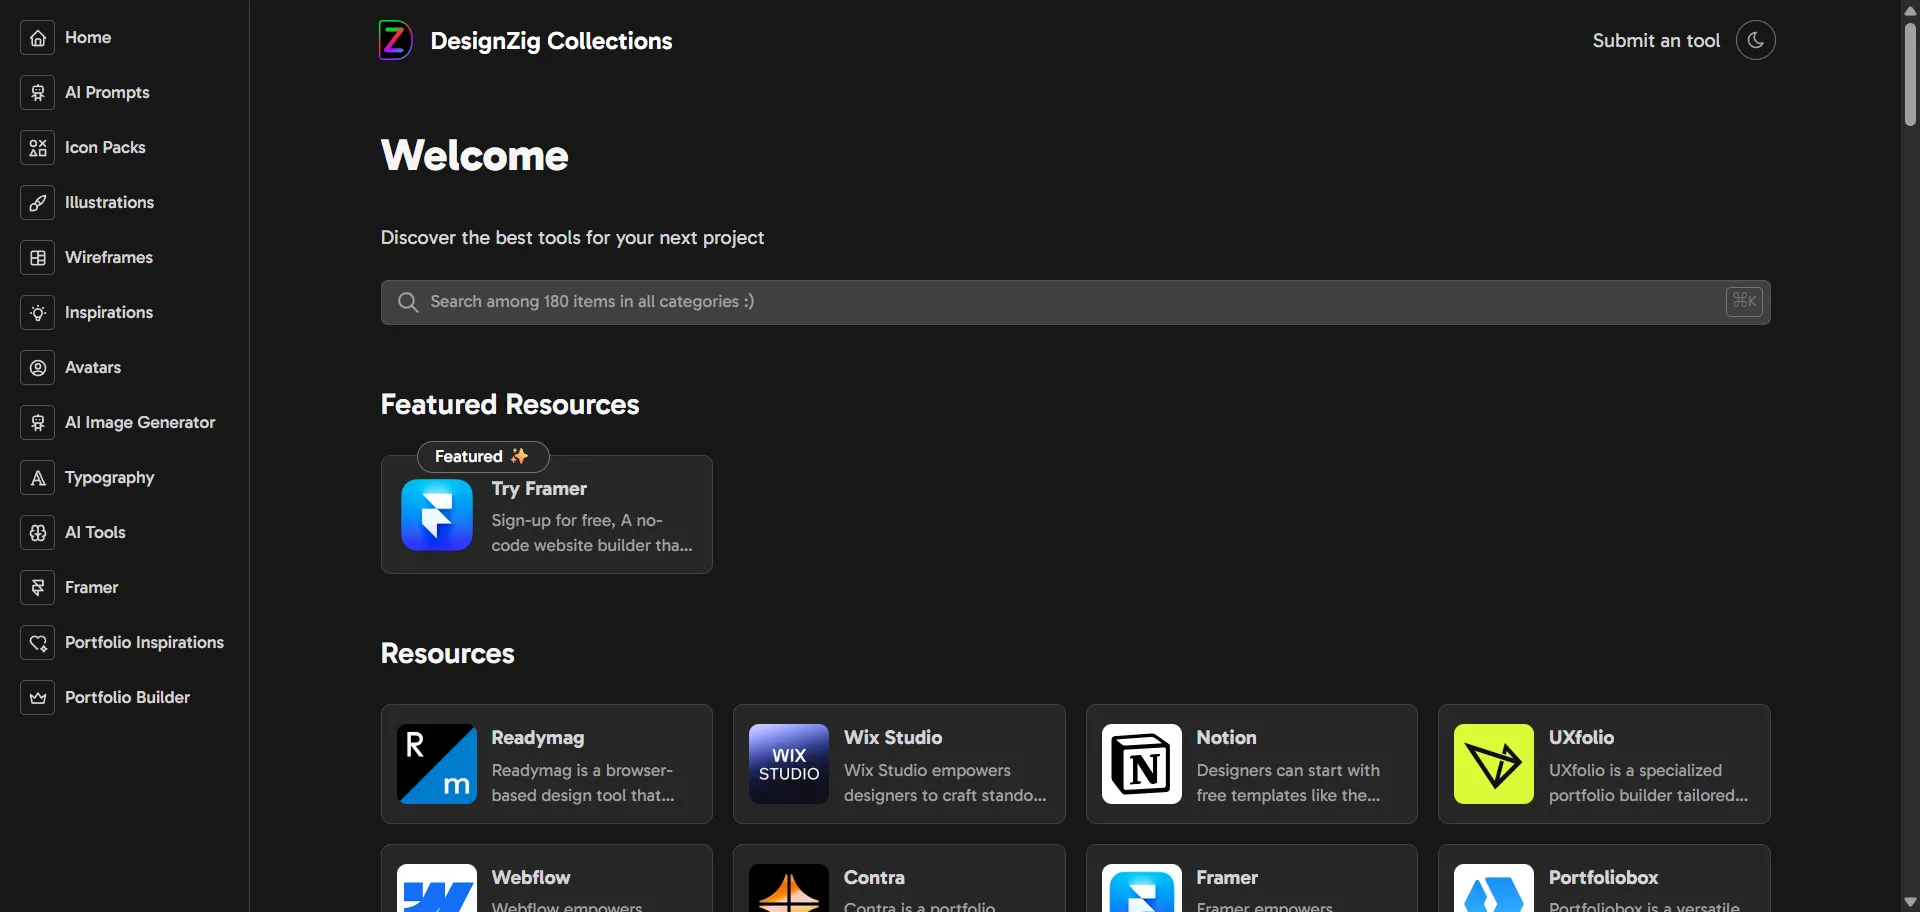Open the Try Framer card title
1920x912 pixels.
(x=539, y=489)
